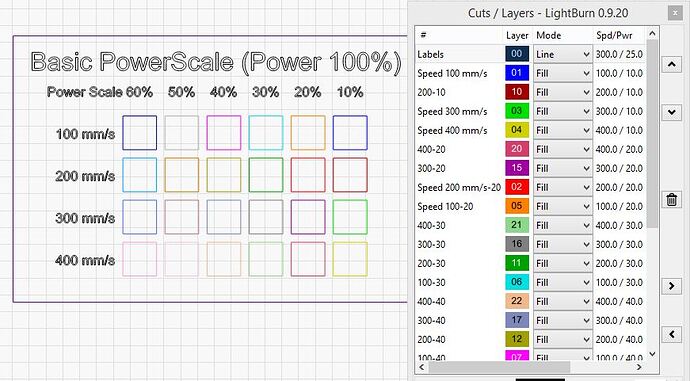
Task: Delete the layer with the trash icon
Action: coord(672,200)
